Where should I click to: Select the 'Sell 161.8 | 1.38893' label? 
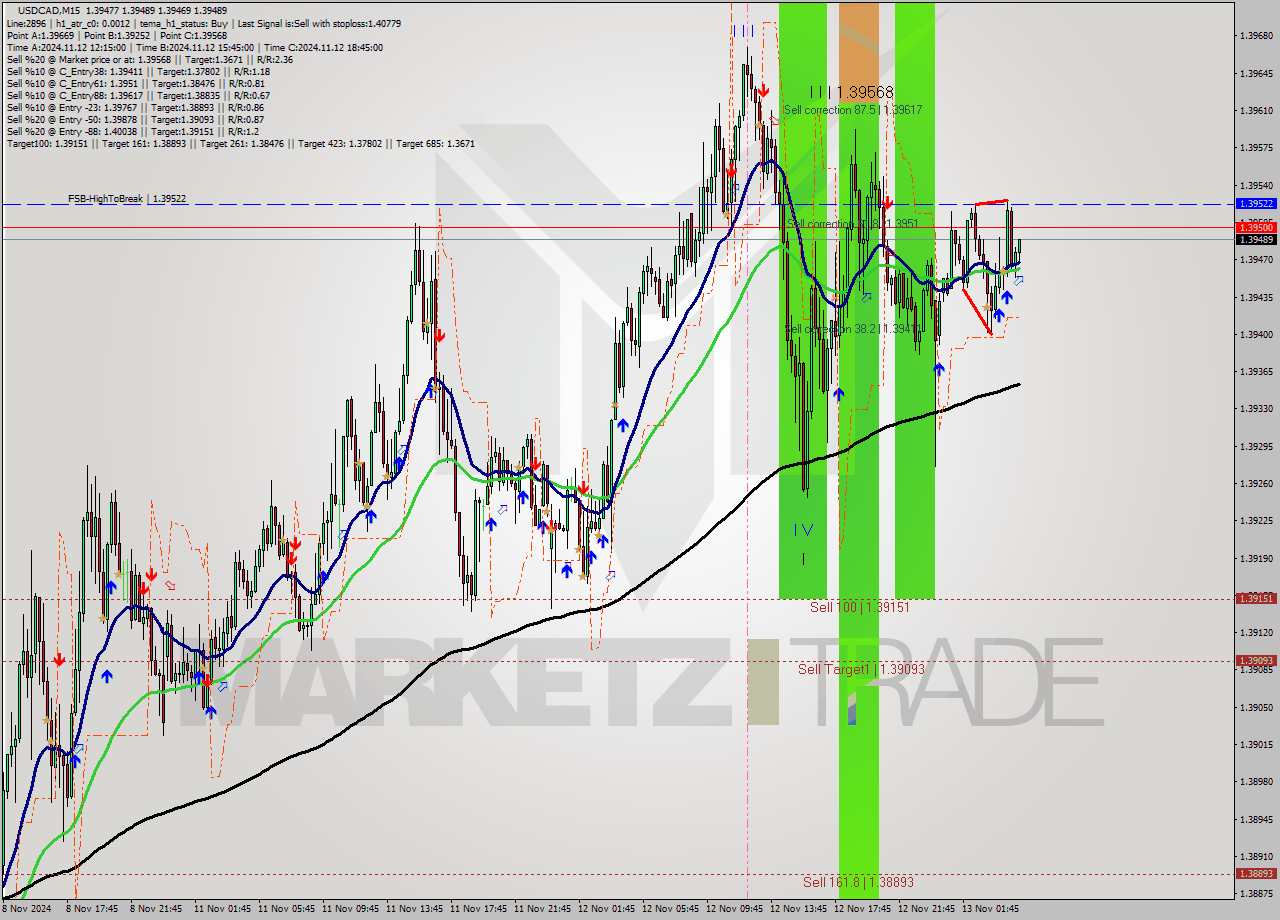858,882
